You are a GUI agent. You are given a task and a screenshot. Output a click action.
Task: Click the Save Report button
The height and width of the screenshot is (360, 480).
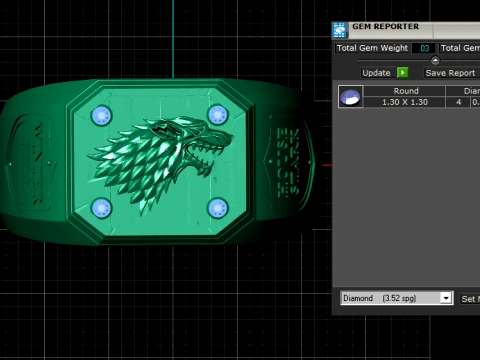(x=450, y=73)
